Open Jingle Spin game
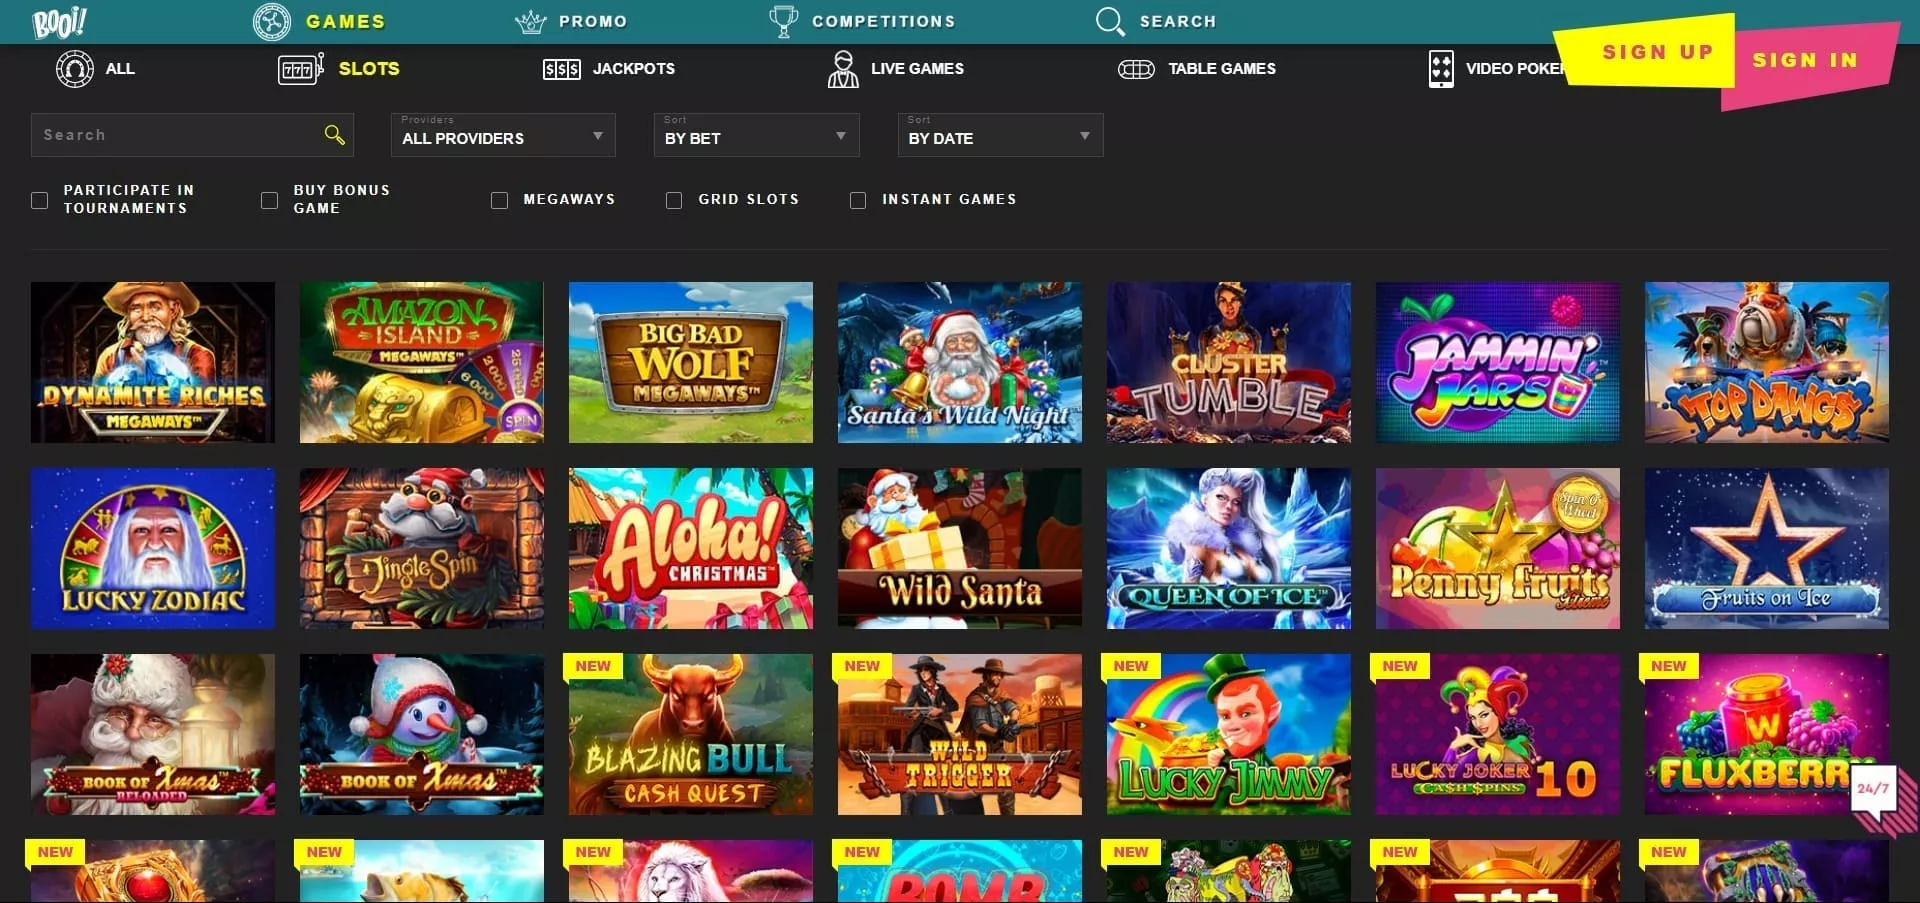The width and height of the screenshot is (1920, 903). click(x=422, y=548)
